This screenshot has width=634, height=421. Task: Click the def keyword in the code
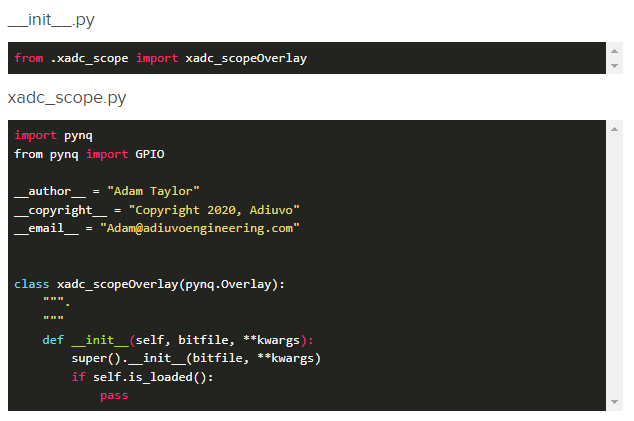pyautogui.click(x=53, y=340)
